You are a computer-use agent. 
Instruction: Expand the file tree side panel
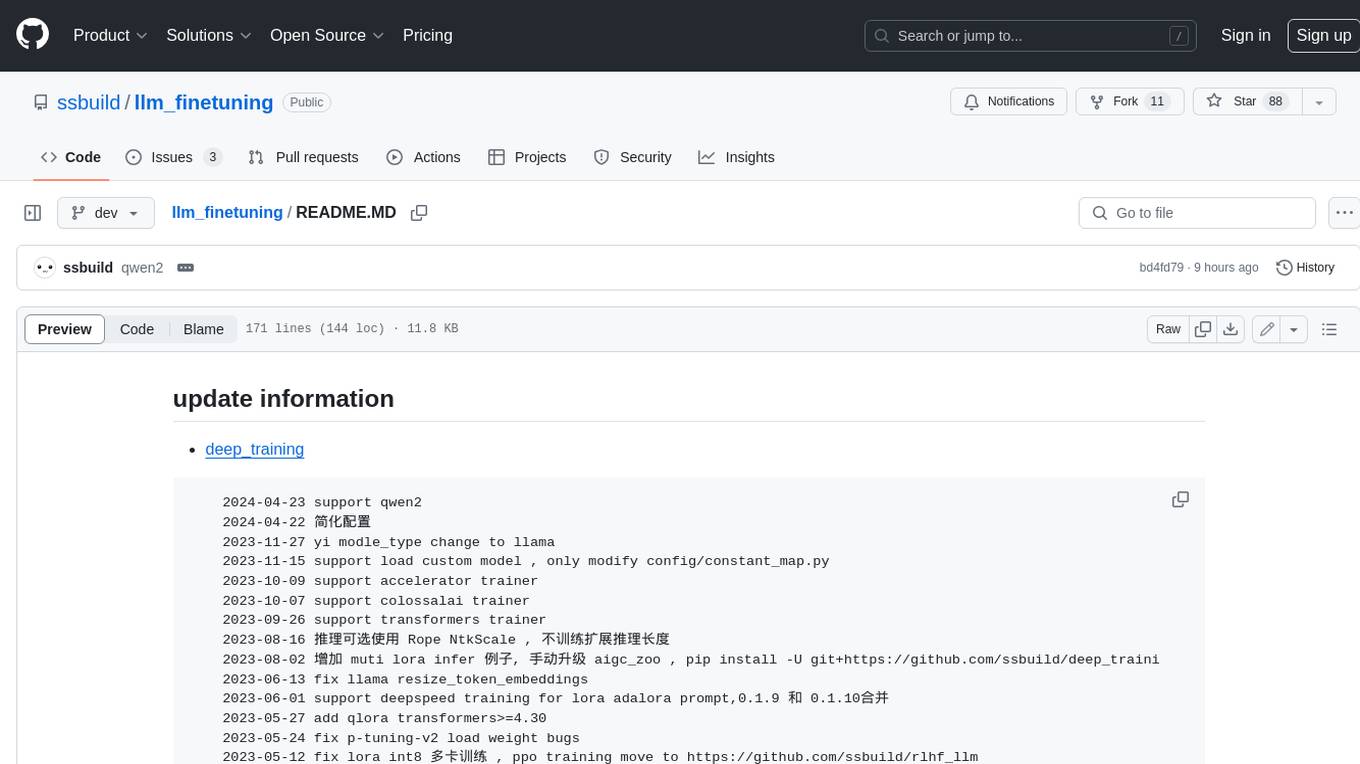tap(33, 213)
